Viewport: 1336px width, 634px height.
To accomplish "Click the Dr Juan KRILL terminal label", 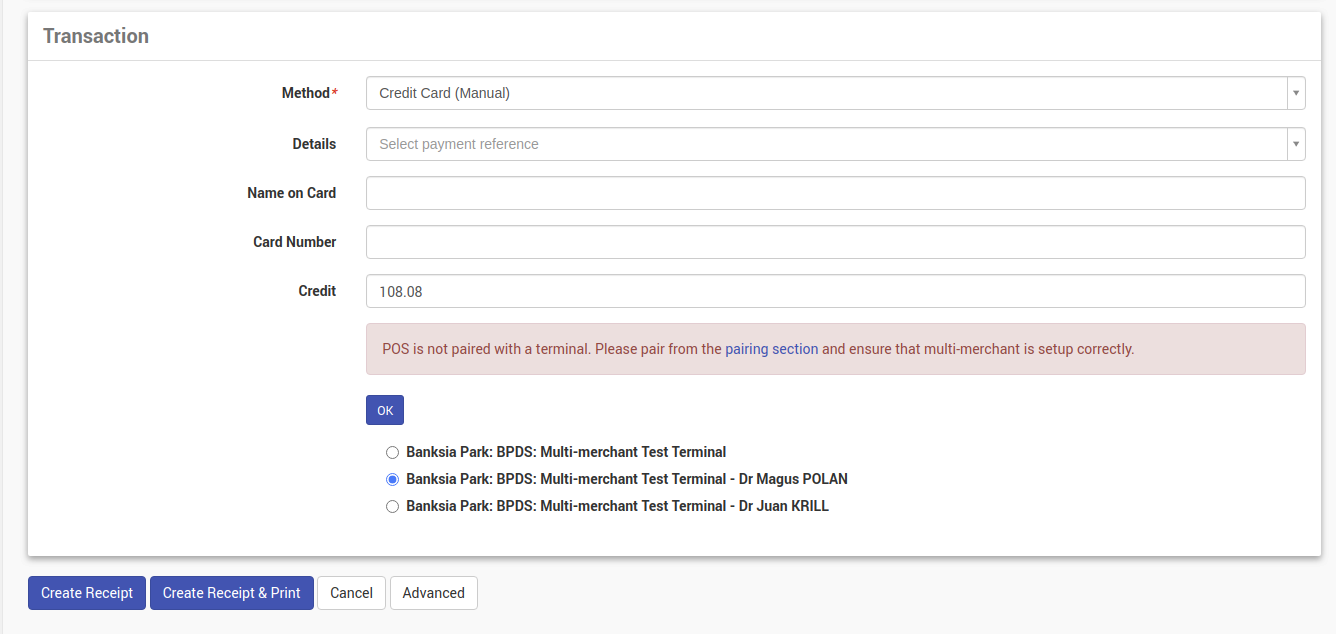I will pyautogui.click(x=617, y=506).
